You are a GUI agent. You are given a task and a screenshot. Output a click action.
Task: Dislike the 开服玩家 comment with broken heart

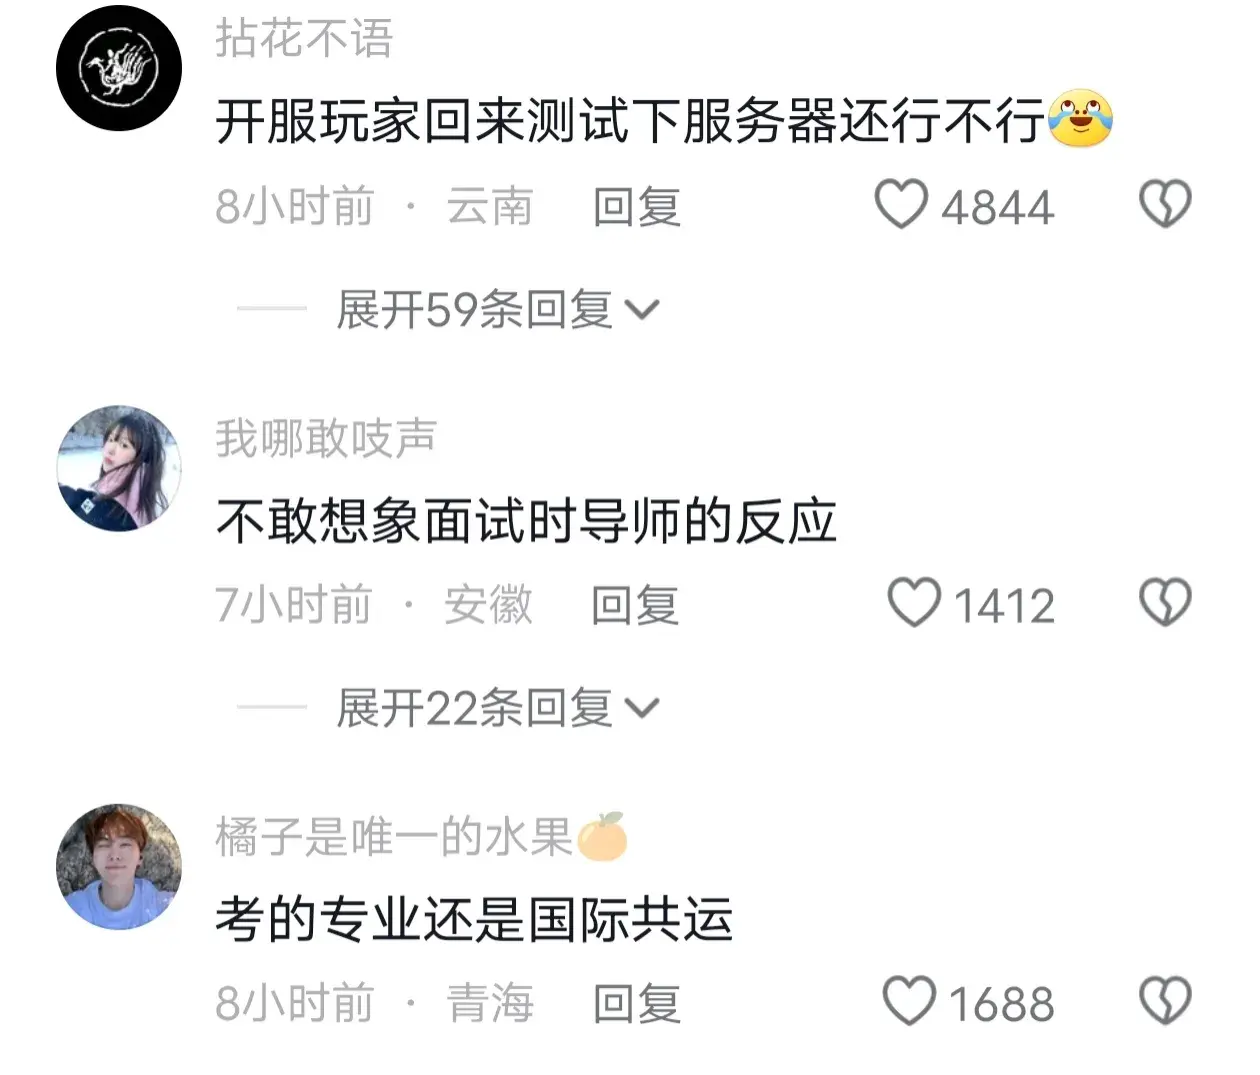click(1166, 204)
